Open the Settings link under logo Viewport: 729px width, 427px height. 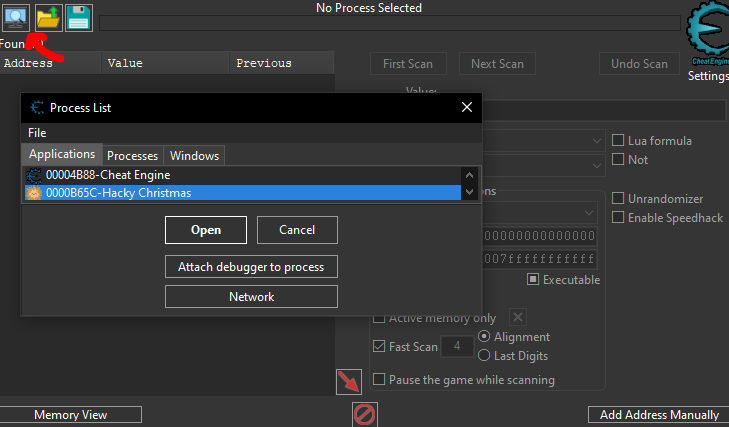point(708,76)
